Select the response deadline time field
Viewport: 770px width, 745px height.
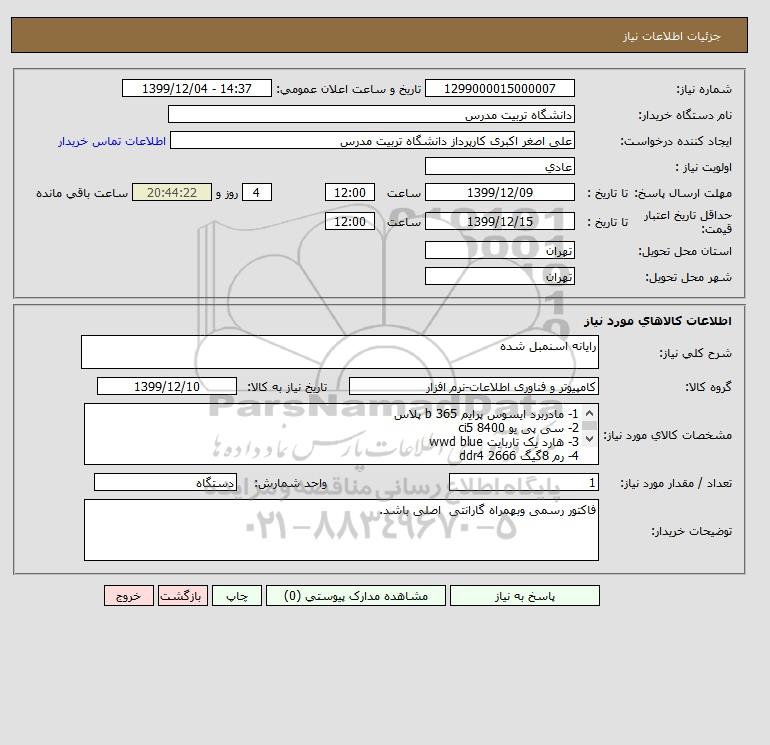tap(350, 193)
